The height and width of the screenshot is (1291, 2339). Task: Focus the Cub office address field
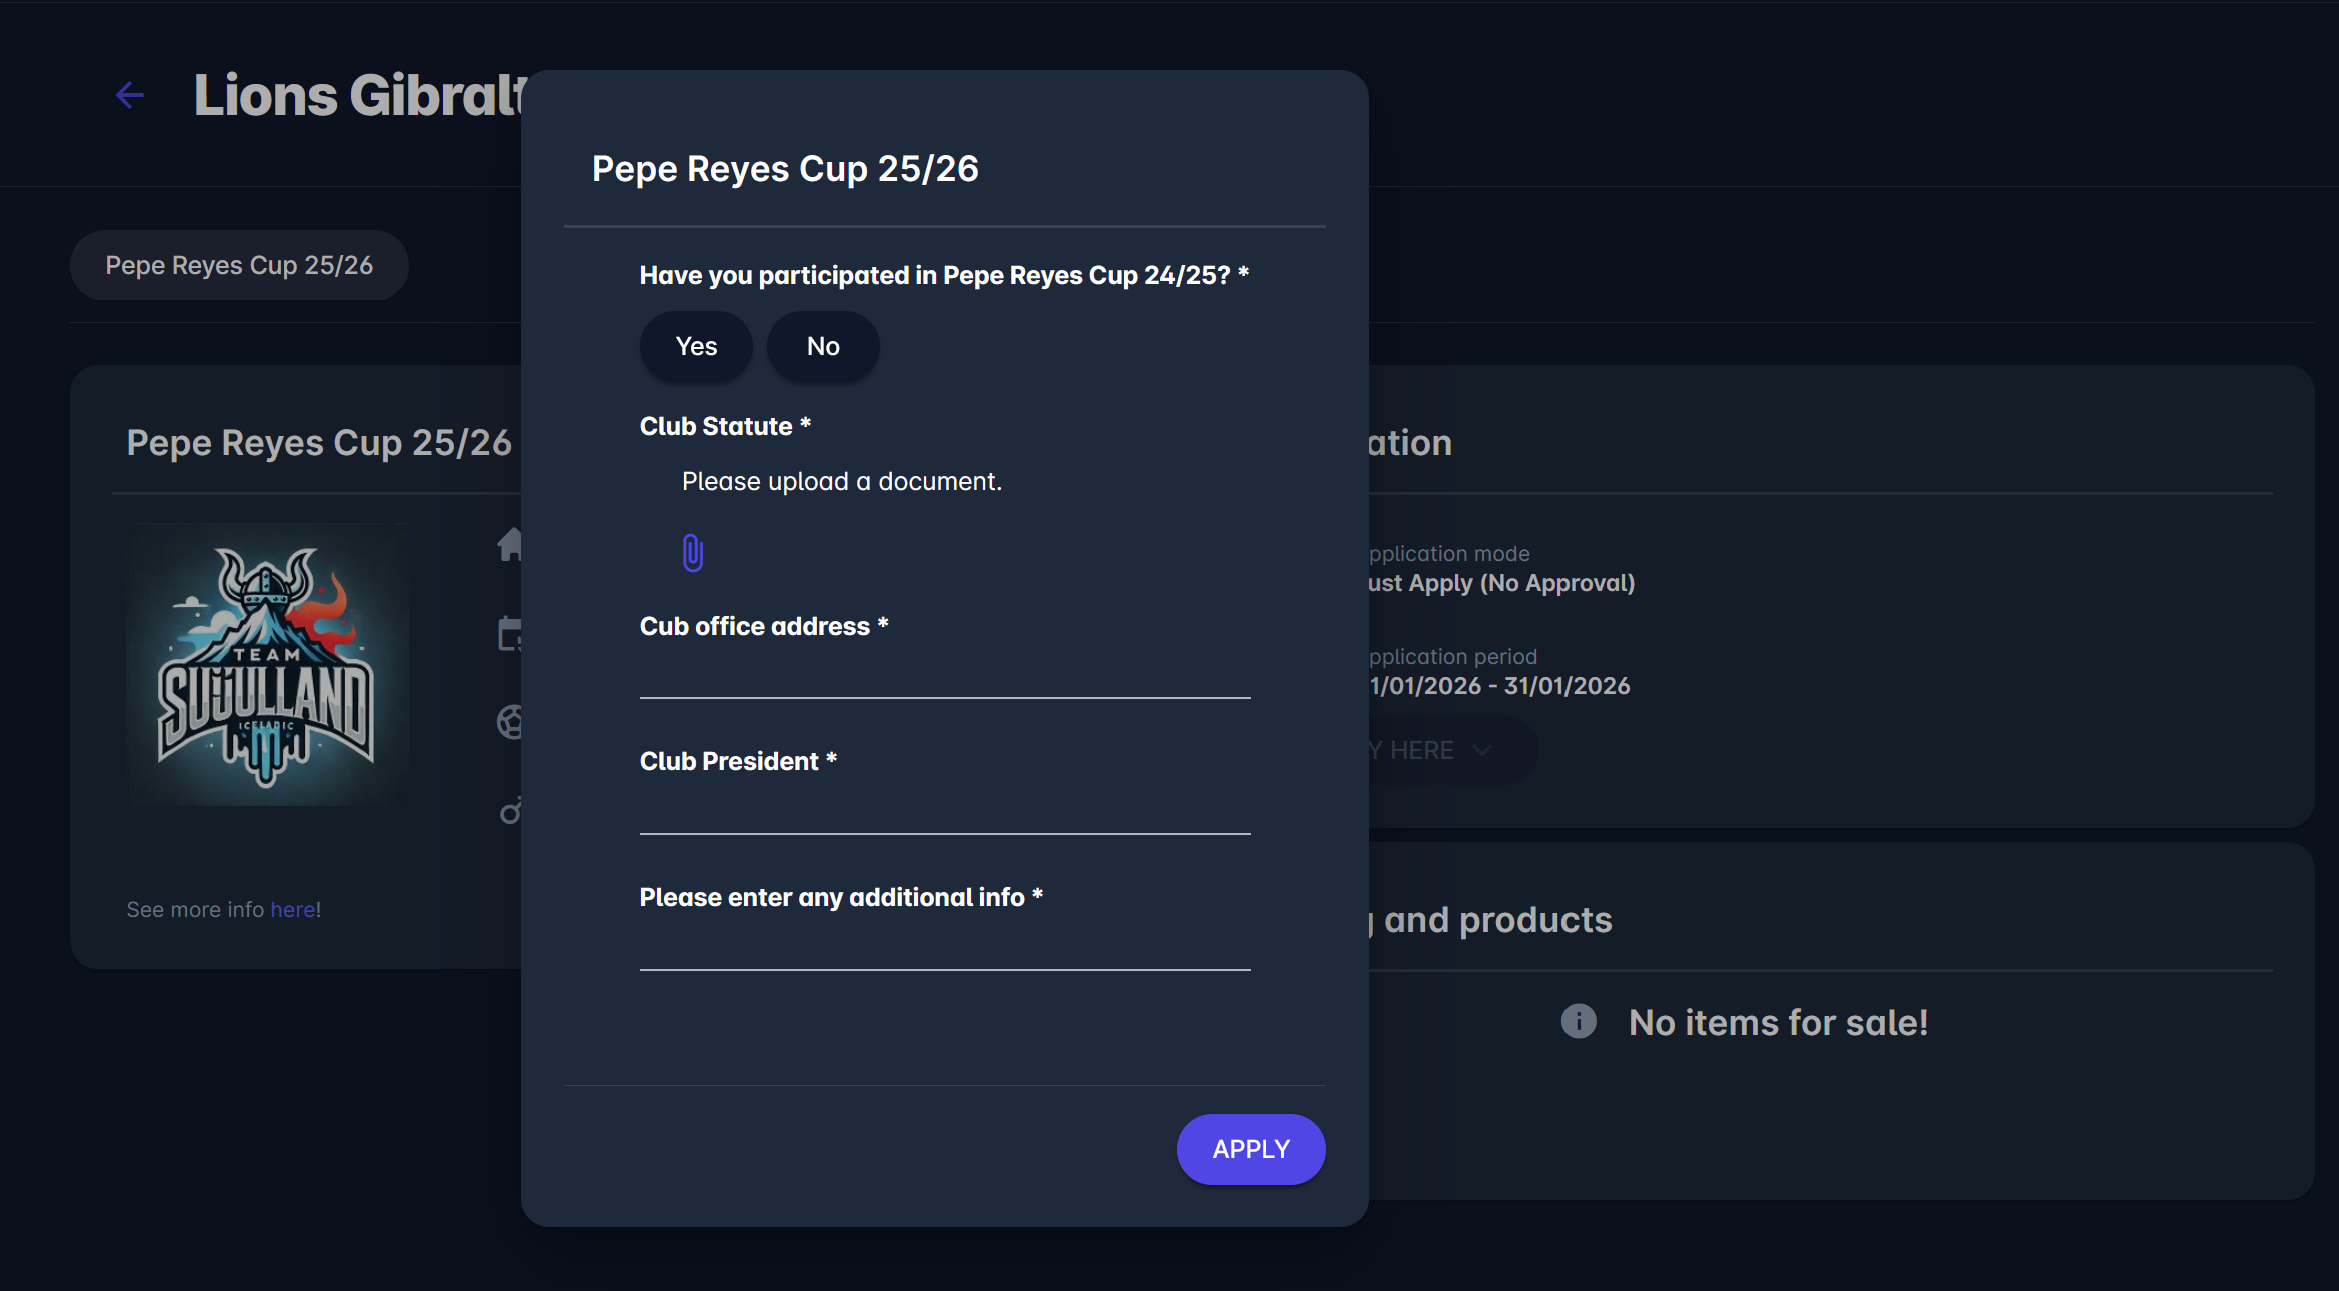pyautogui.click(x=944, y=675)
